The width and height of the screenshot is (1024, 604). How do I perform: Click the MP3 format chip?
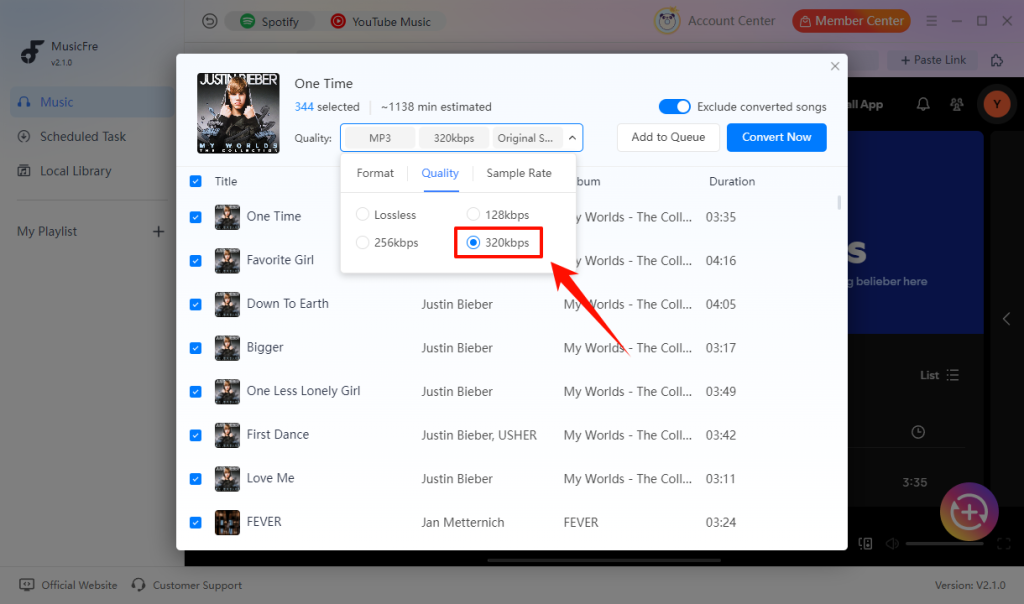click(x=379, y=138)
